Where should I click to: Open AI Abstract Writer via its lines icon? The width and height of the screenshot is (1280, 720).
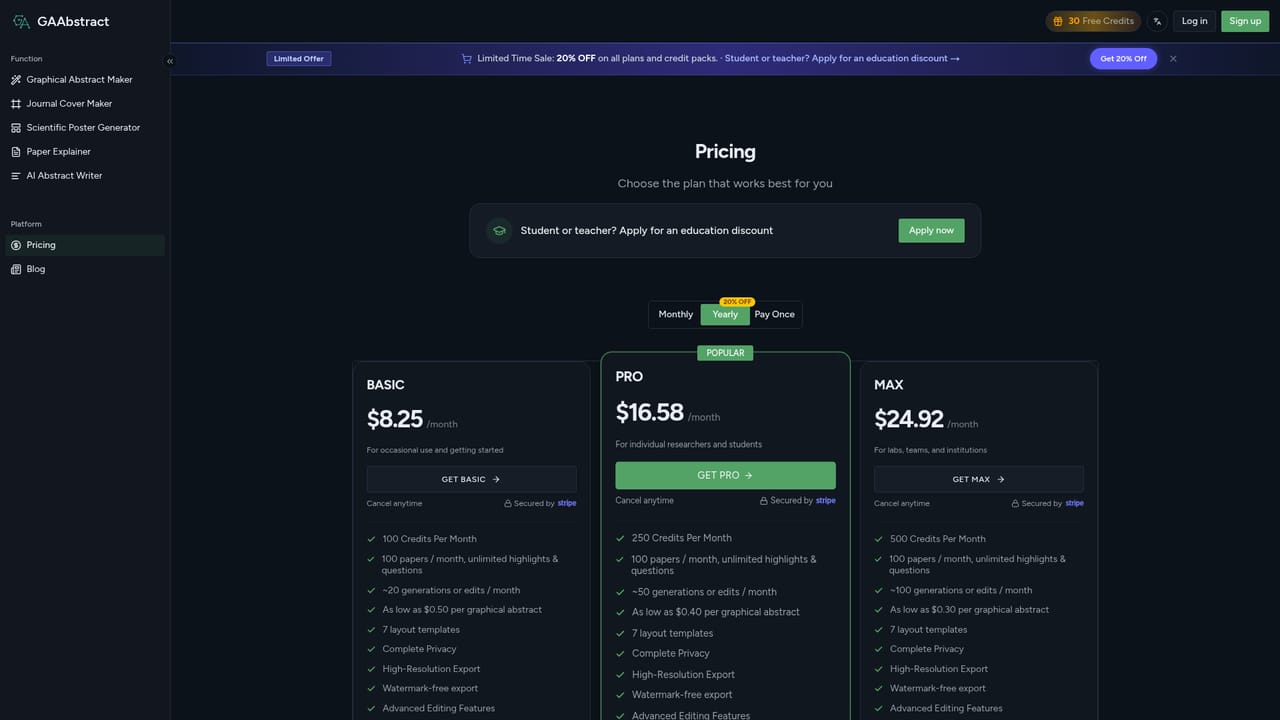coord(16,176)
